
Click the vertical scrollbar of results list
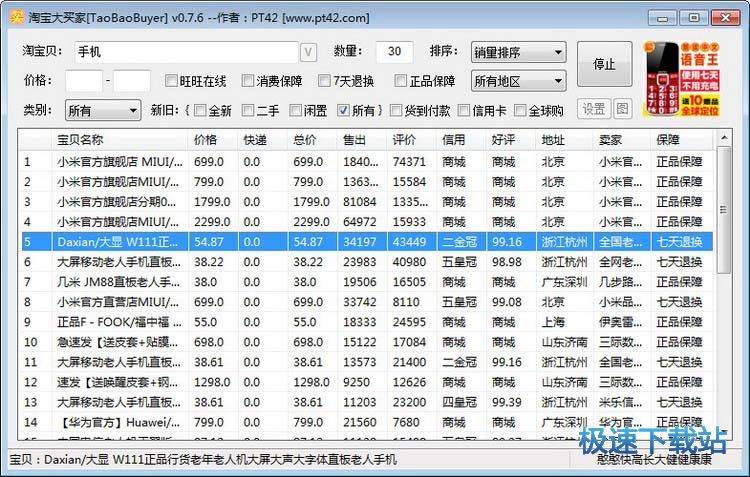click(x=724, y=300)
